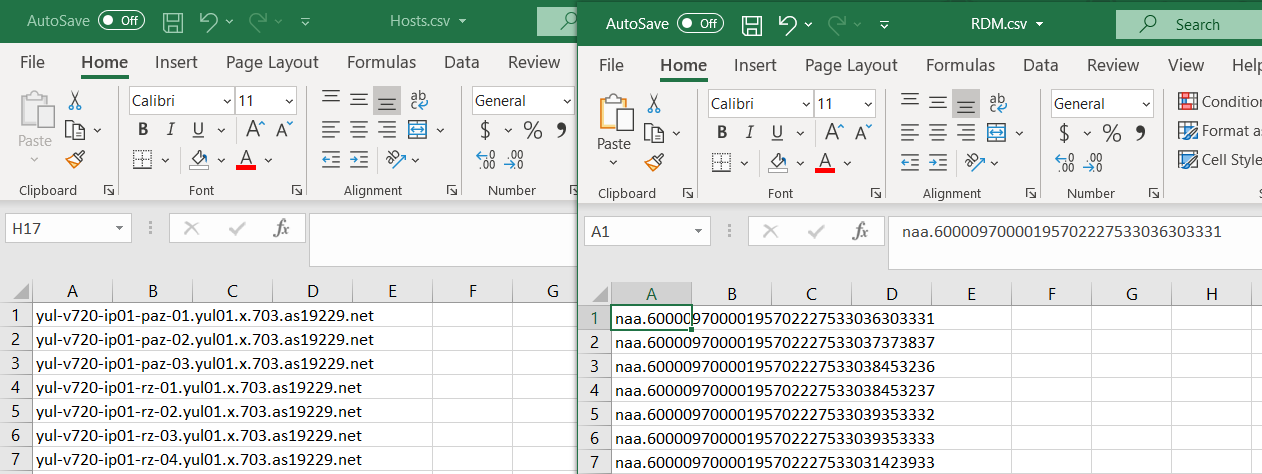Click the Save icon in RDM.csv window
This screenshot has width=1262, height=474.
(752, 23)
